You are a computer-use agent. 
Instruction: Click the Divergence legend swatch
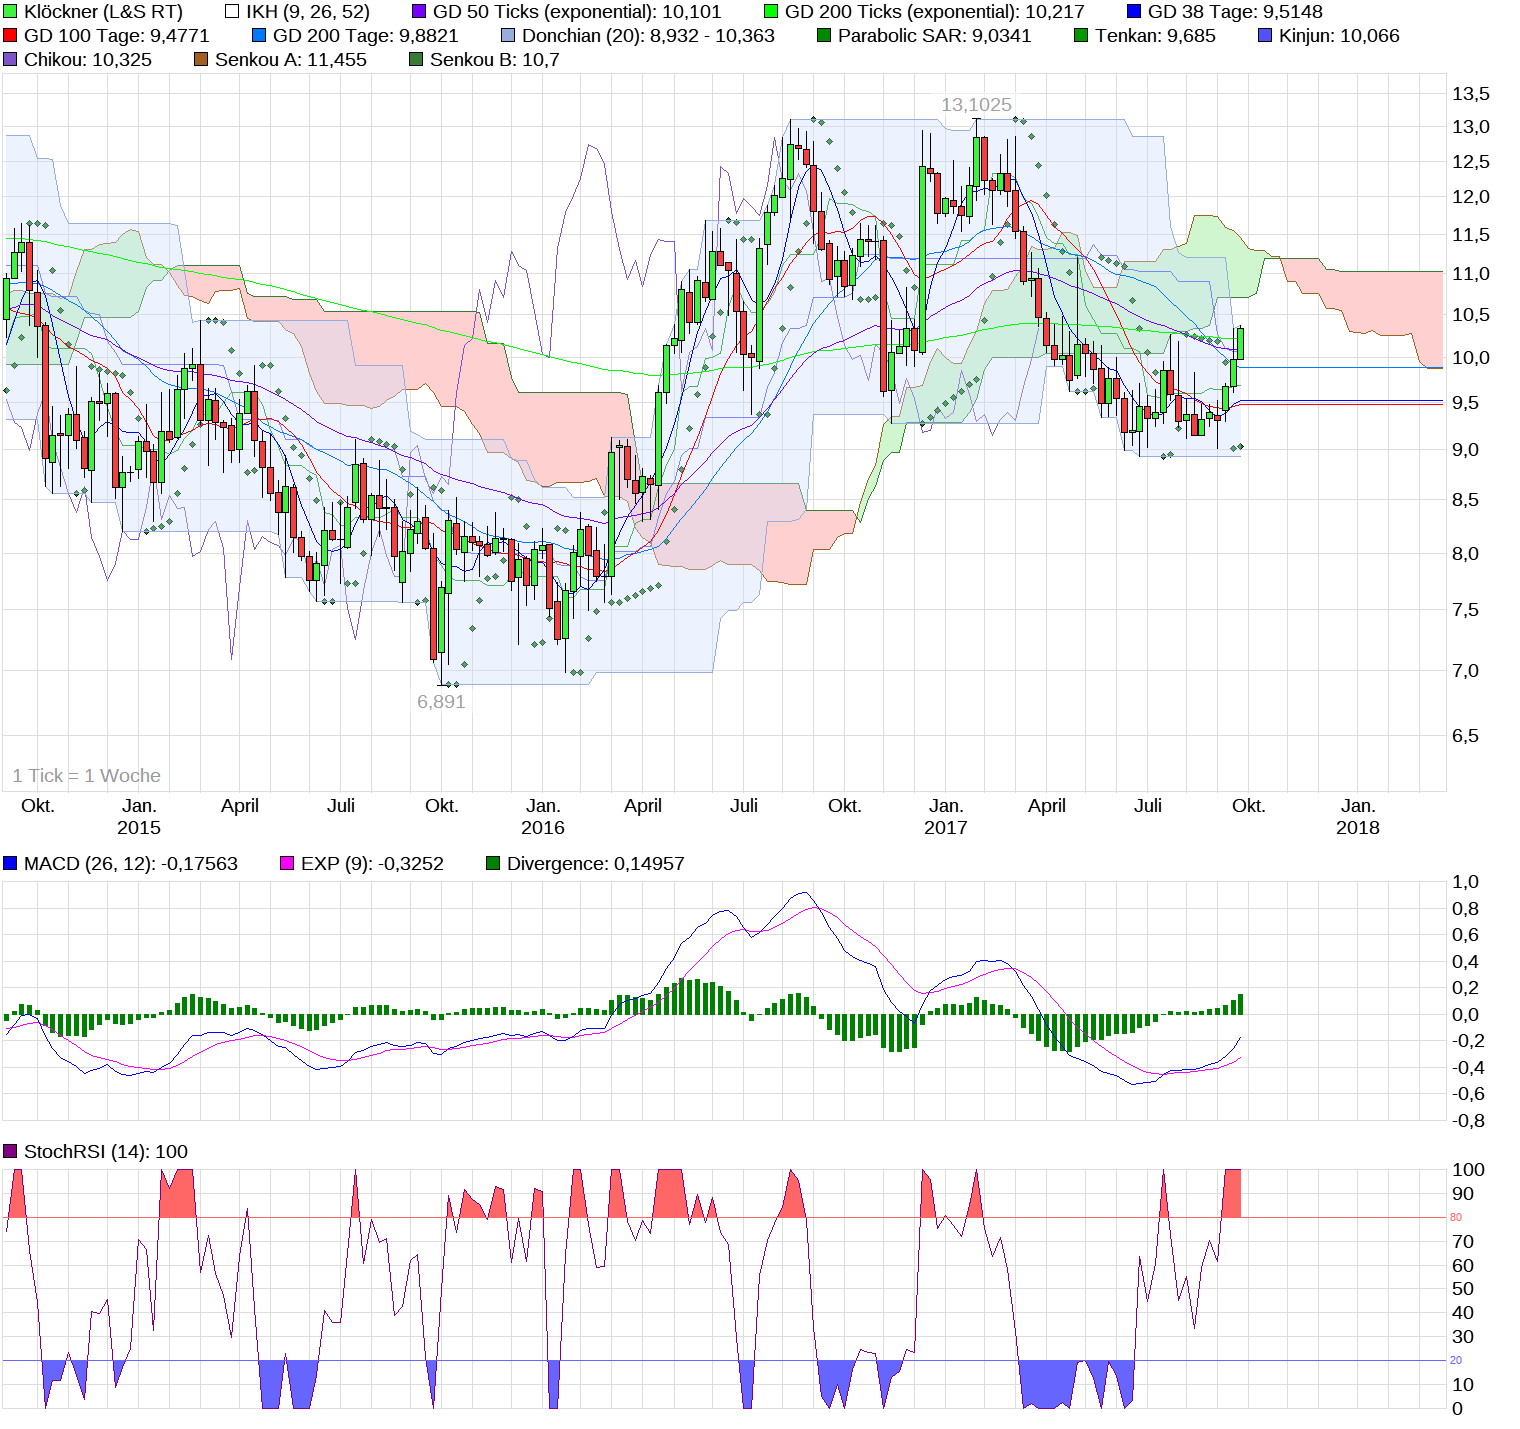[x=493, y=864]
